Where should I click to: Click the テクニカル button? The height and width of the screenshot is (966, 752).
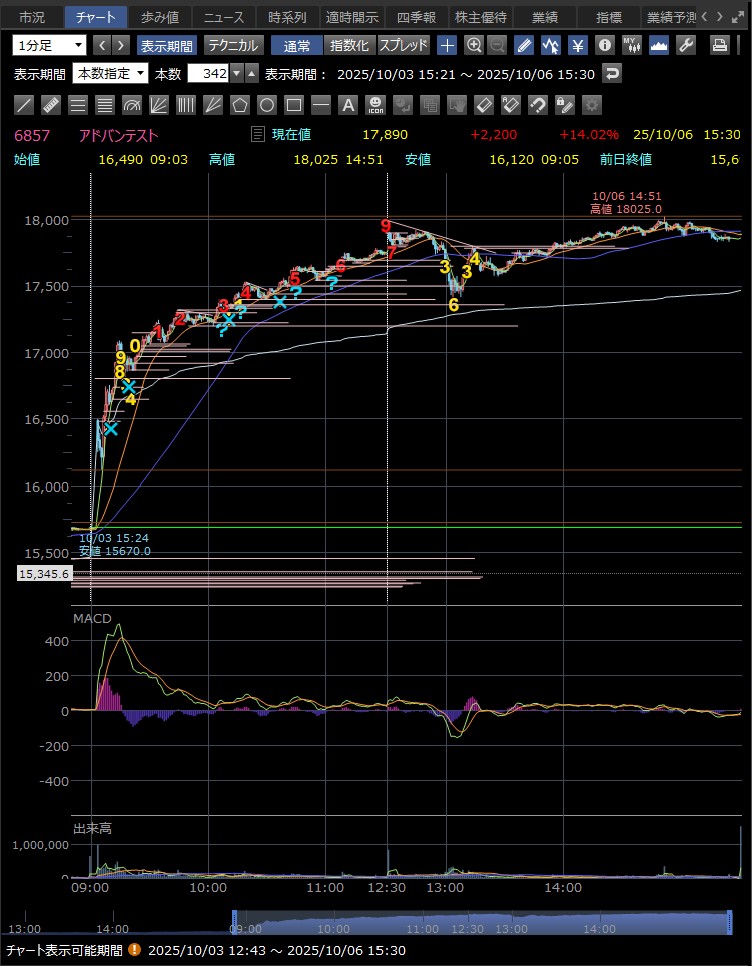coord(234,45)
